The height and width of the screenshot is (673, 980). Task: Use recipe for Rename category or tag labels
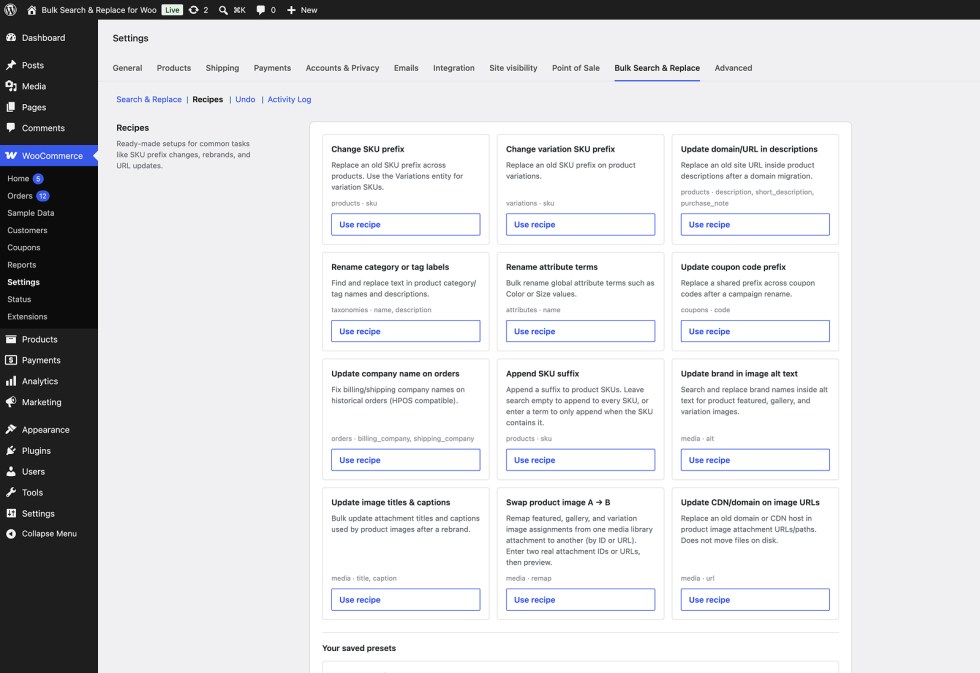click(406, 331)
